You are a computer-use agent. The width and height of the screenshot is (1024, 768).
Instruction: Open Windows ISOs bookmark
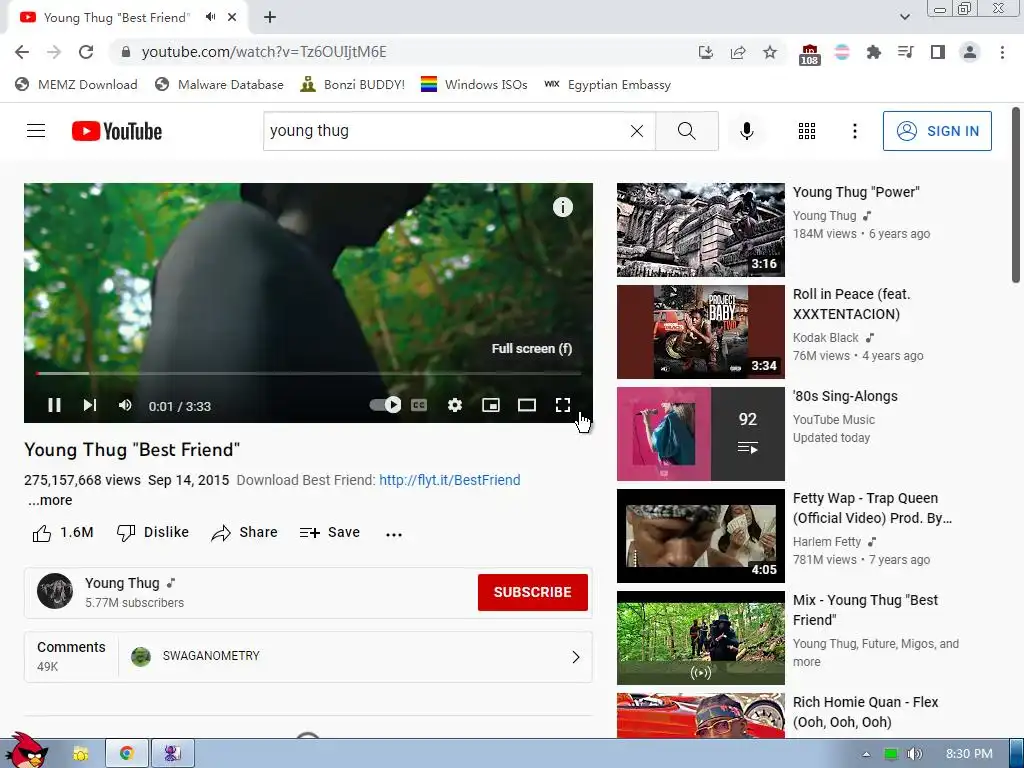click(474, 85)
